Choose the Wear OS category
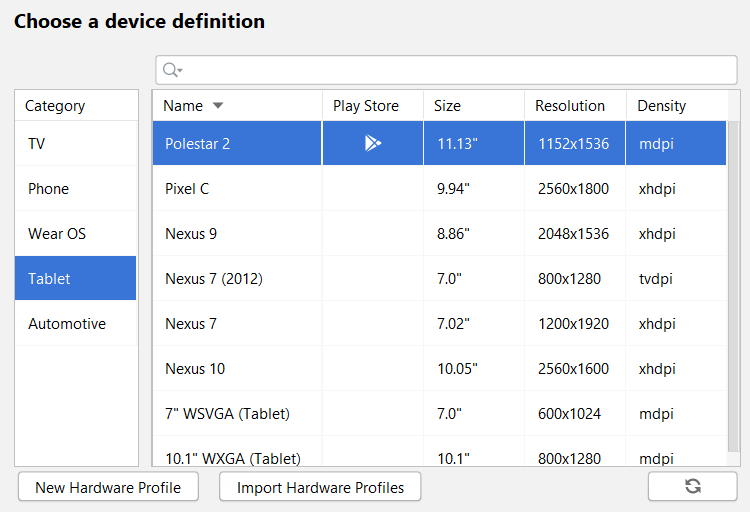Image resolution: width=750 pixels, height=512 pixels. click(76, 234)
